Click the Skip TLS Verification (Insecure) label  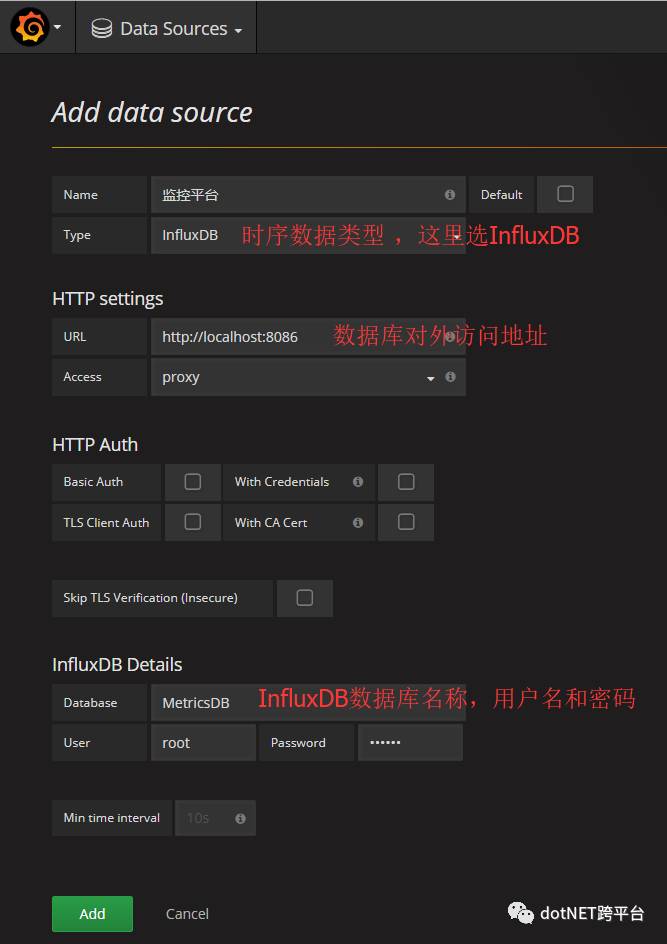pos(150,598)
